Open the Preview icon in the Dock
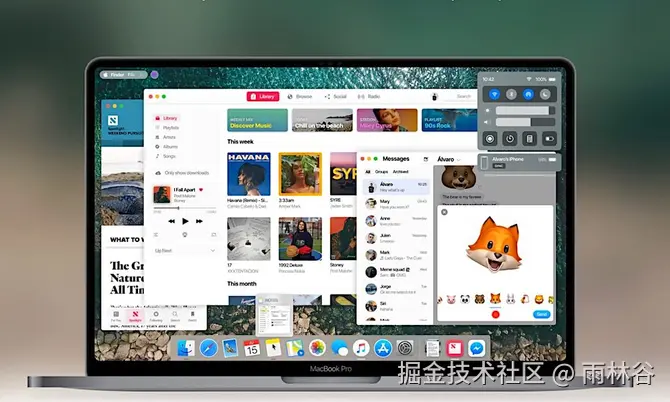Screen dimensions: 670x402 point(230,348)
